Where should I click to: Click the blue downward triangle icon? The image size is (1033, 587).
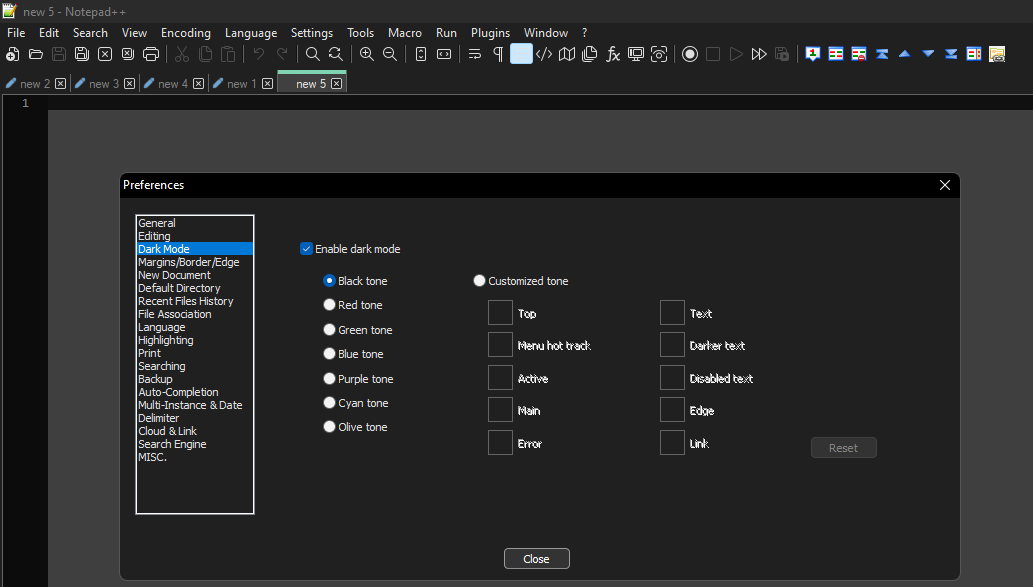(x=928, y=54)
